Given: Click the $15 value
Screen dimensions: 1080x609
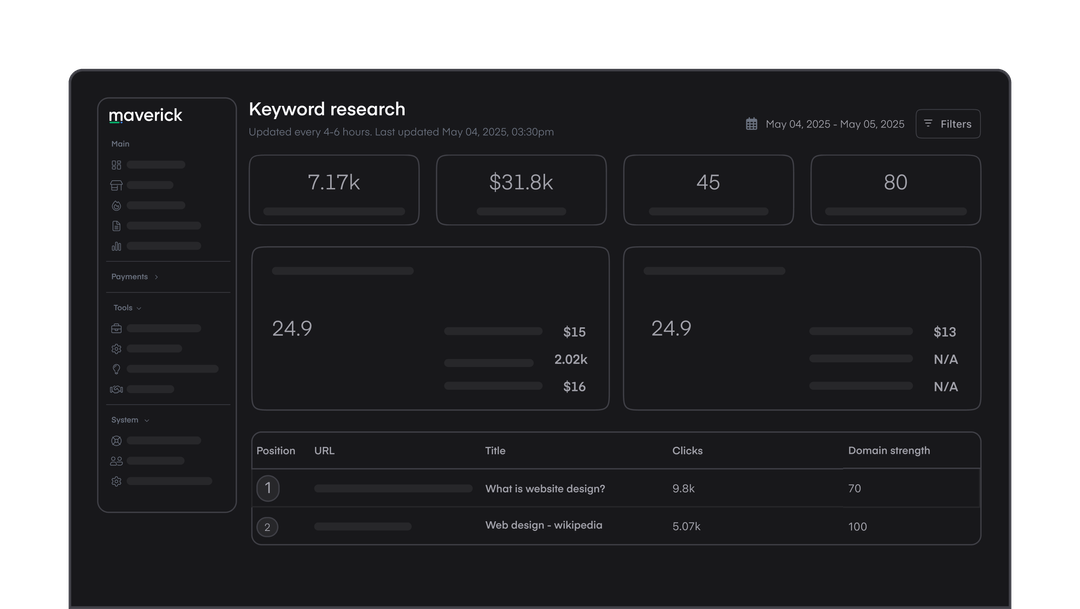Looking at the screenshot, I should click(x=574, y=332).
